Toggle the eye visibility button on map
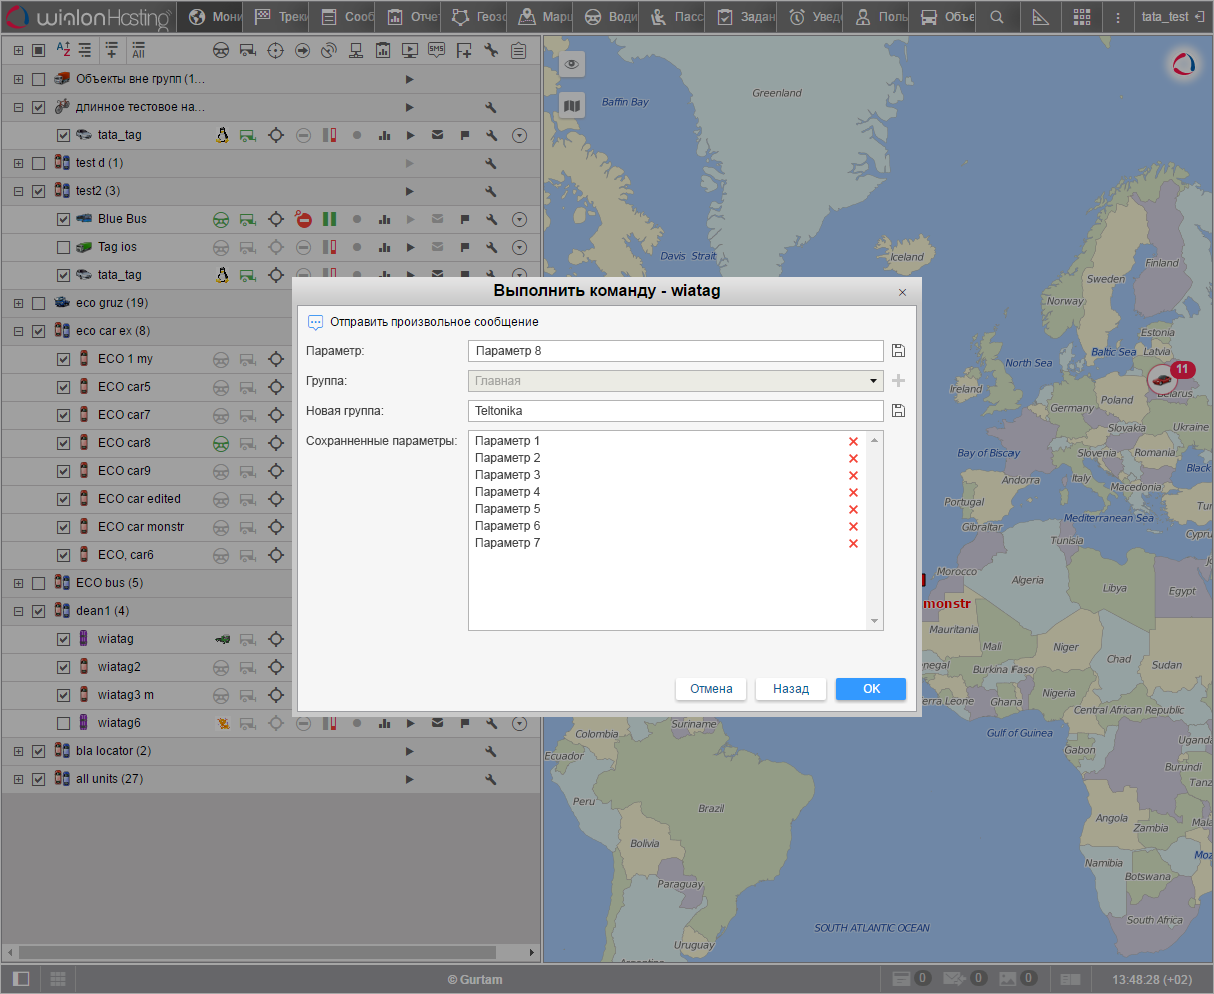1214x994 pixels. click(571, 64)
